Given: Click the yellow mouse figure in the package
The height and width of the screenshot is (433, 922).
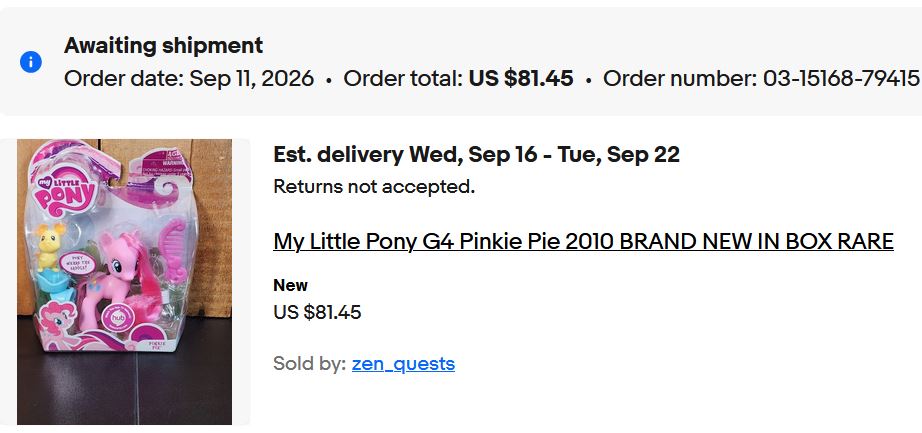Looking at the screenshot, I should (48, 247).
